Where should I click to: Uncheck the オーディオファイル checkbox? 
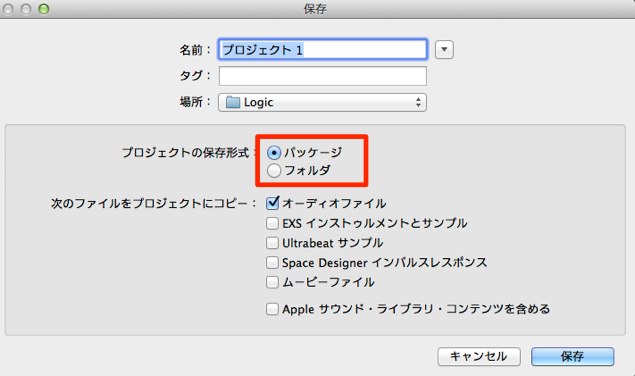tap(272, 203)
